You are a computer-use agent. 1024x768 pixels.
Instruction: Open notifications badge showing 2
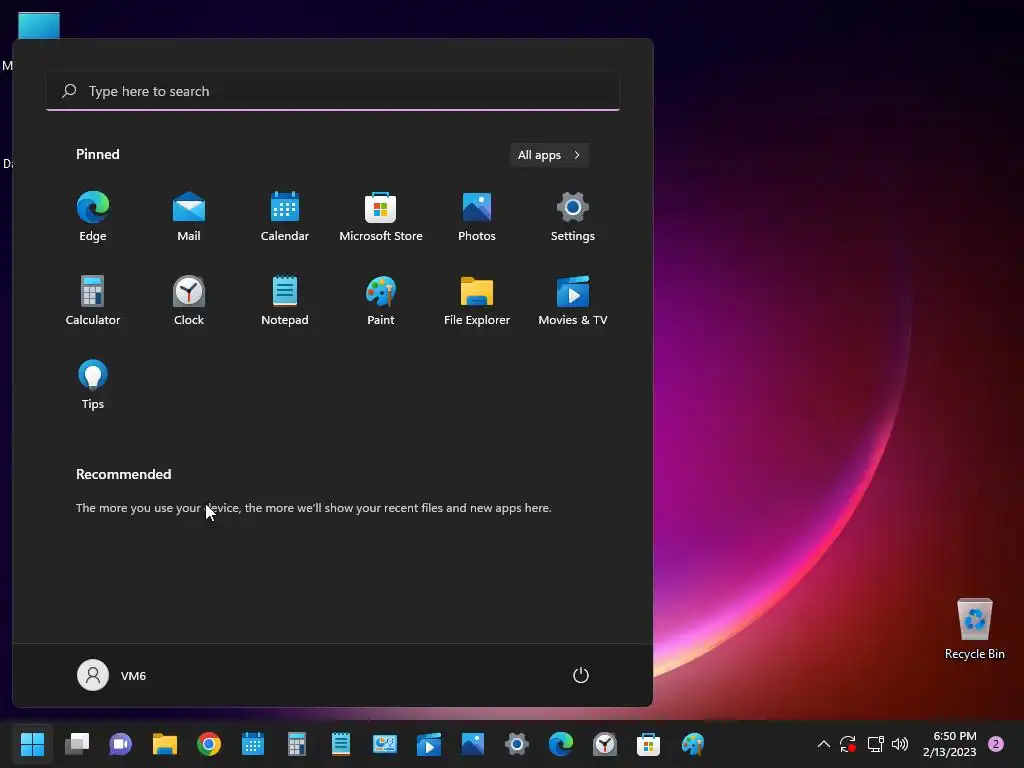pyautogui.click(x=996, y=744)
